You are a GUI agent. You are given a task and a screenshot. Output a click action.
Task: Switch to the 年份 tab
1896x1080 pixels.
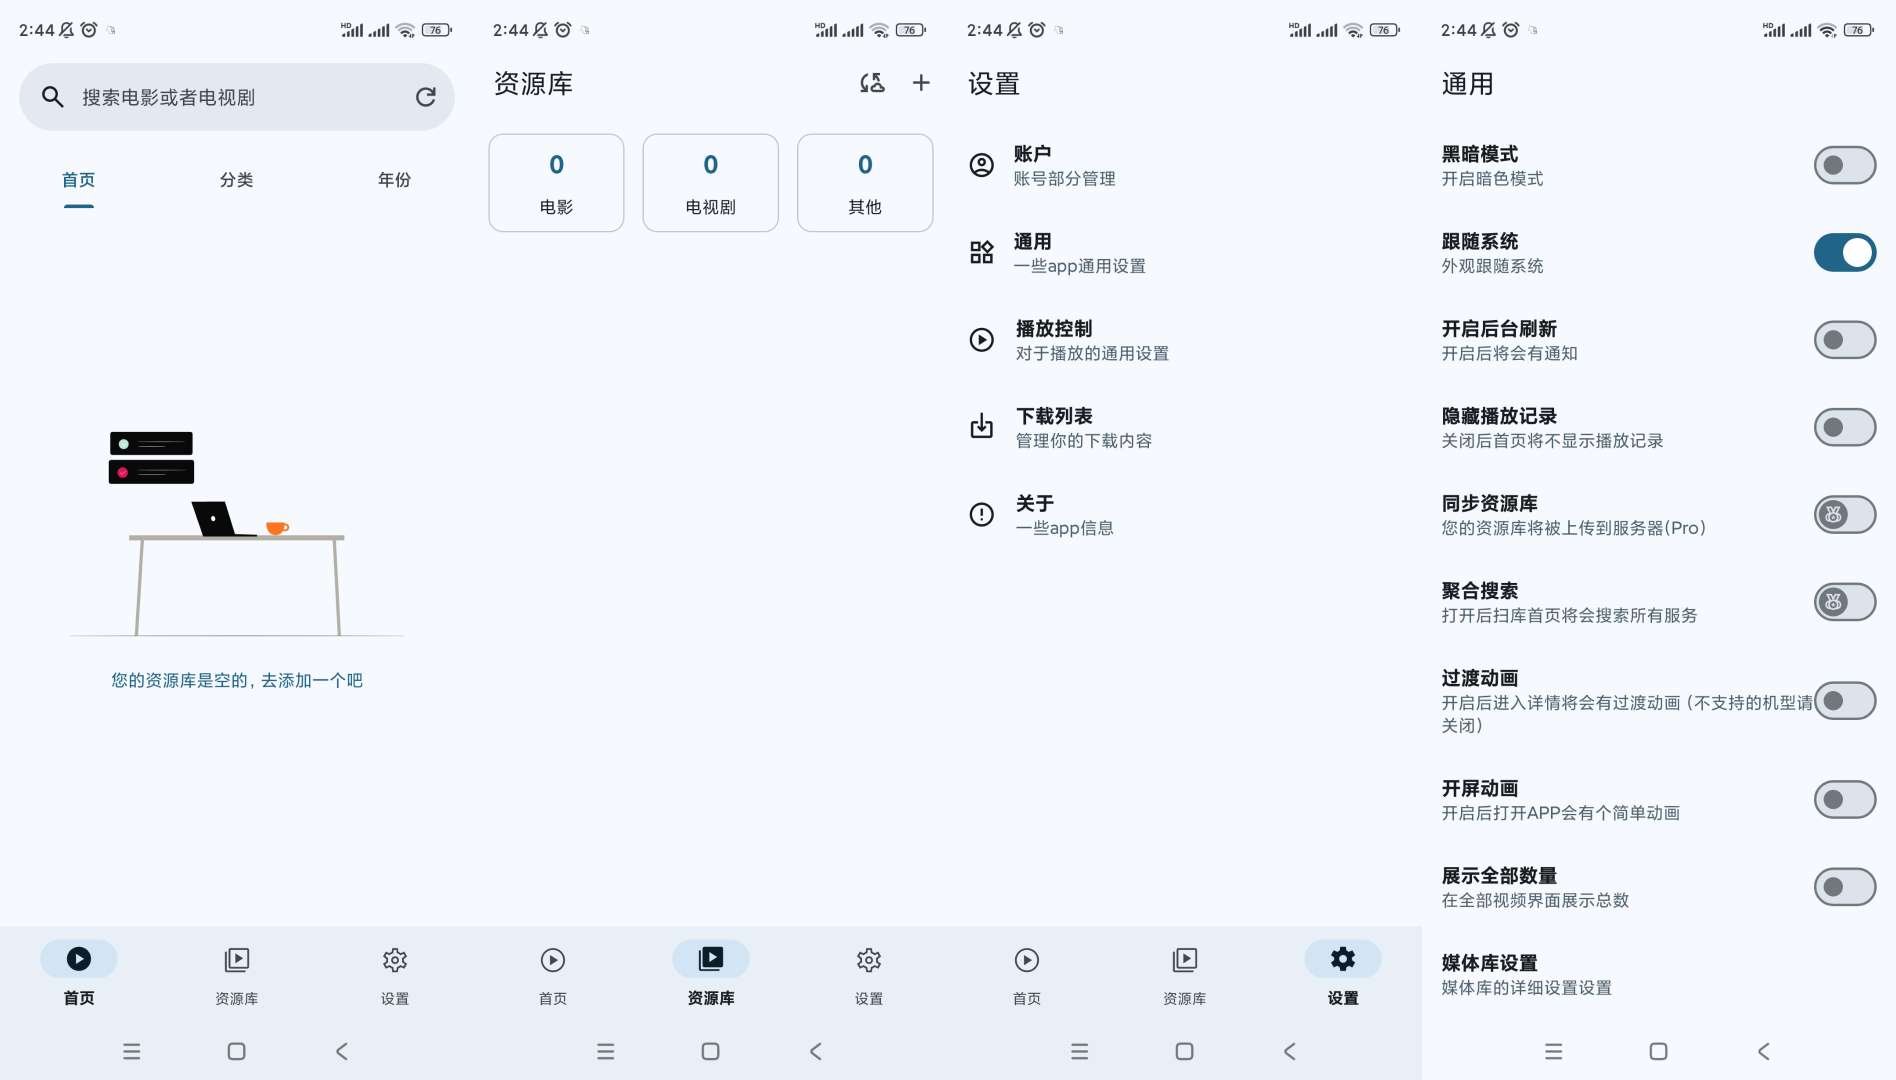click(394, 180)
